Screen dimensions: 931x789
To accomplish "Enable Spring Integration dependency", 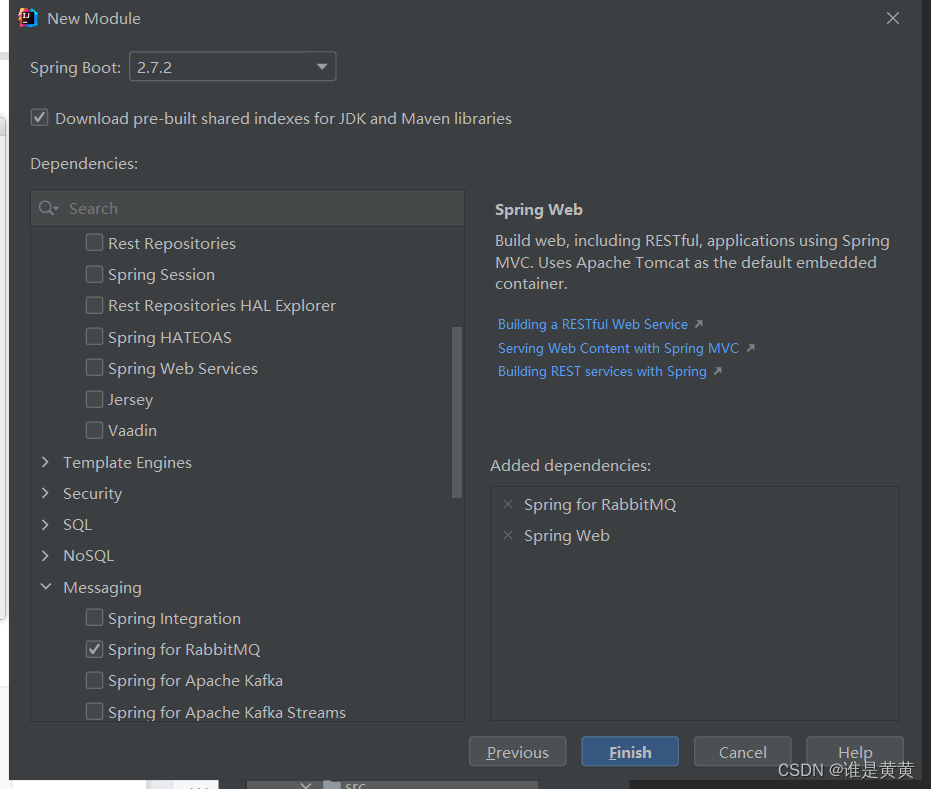I will click(94, 617).
